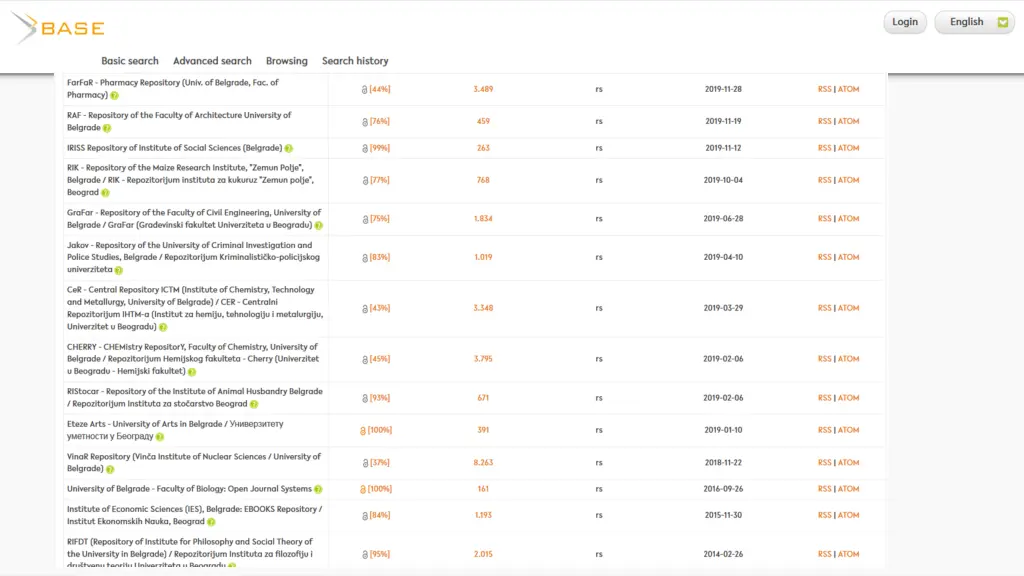This screenshot has width=1024, height=576.
Task: Click the open access lock icon in RAF row
Action: click(365, 121)
